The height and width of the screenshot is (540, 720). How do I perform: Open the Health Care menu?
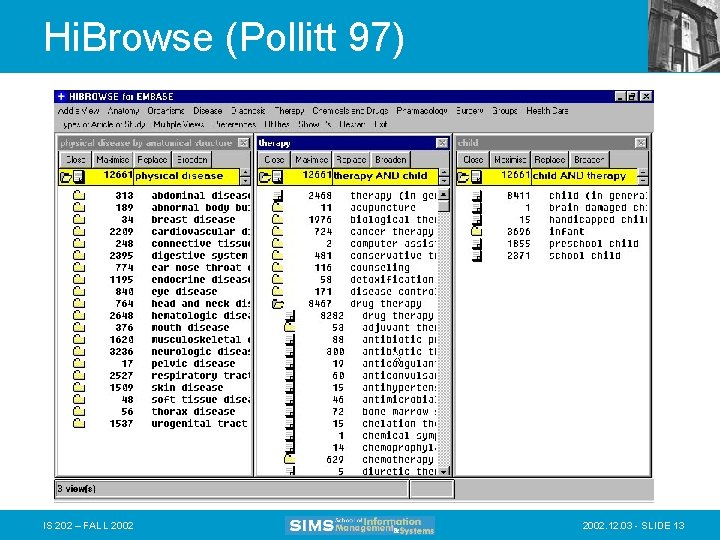click(547, 111)
